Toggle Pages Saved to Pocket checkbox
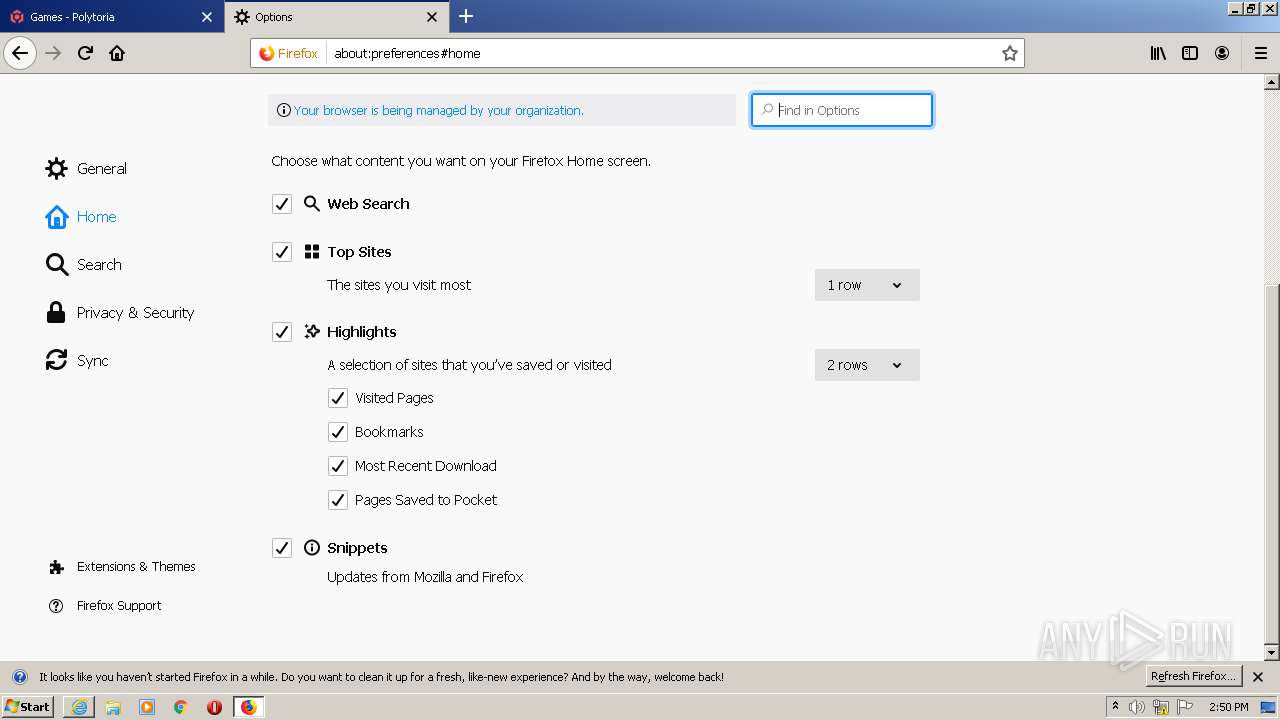The height and width of the screenshot is (720, 1280). (x=338, y=500)
